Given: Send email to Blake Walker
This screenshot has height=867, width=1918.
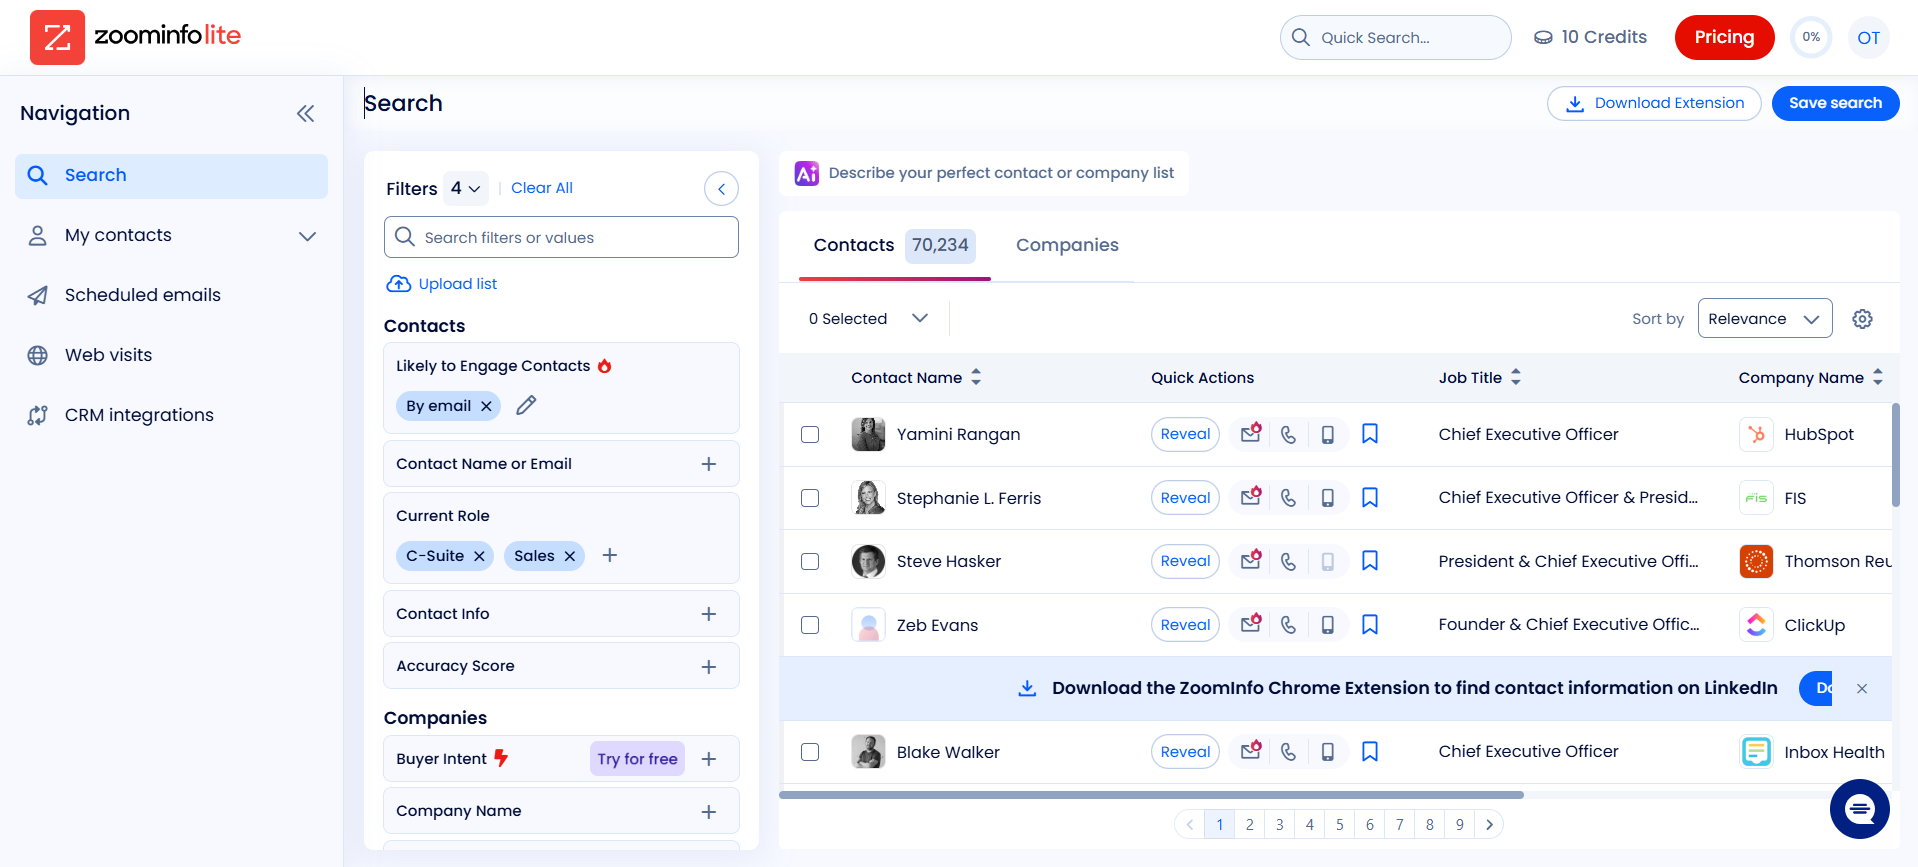Looking at the screenshot, I should coord(1251,751).
